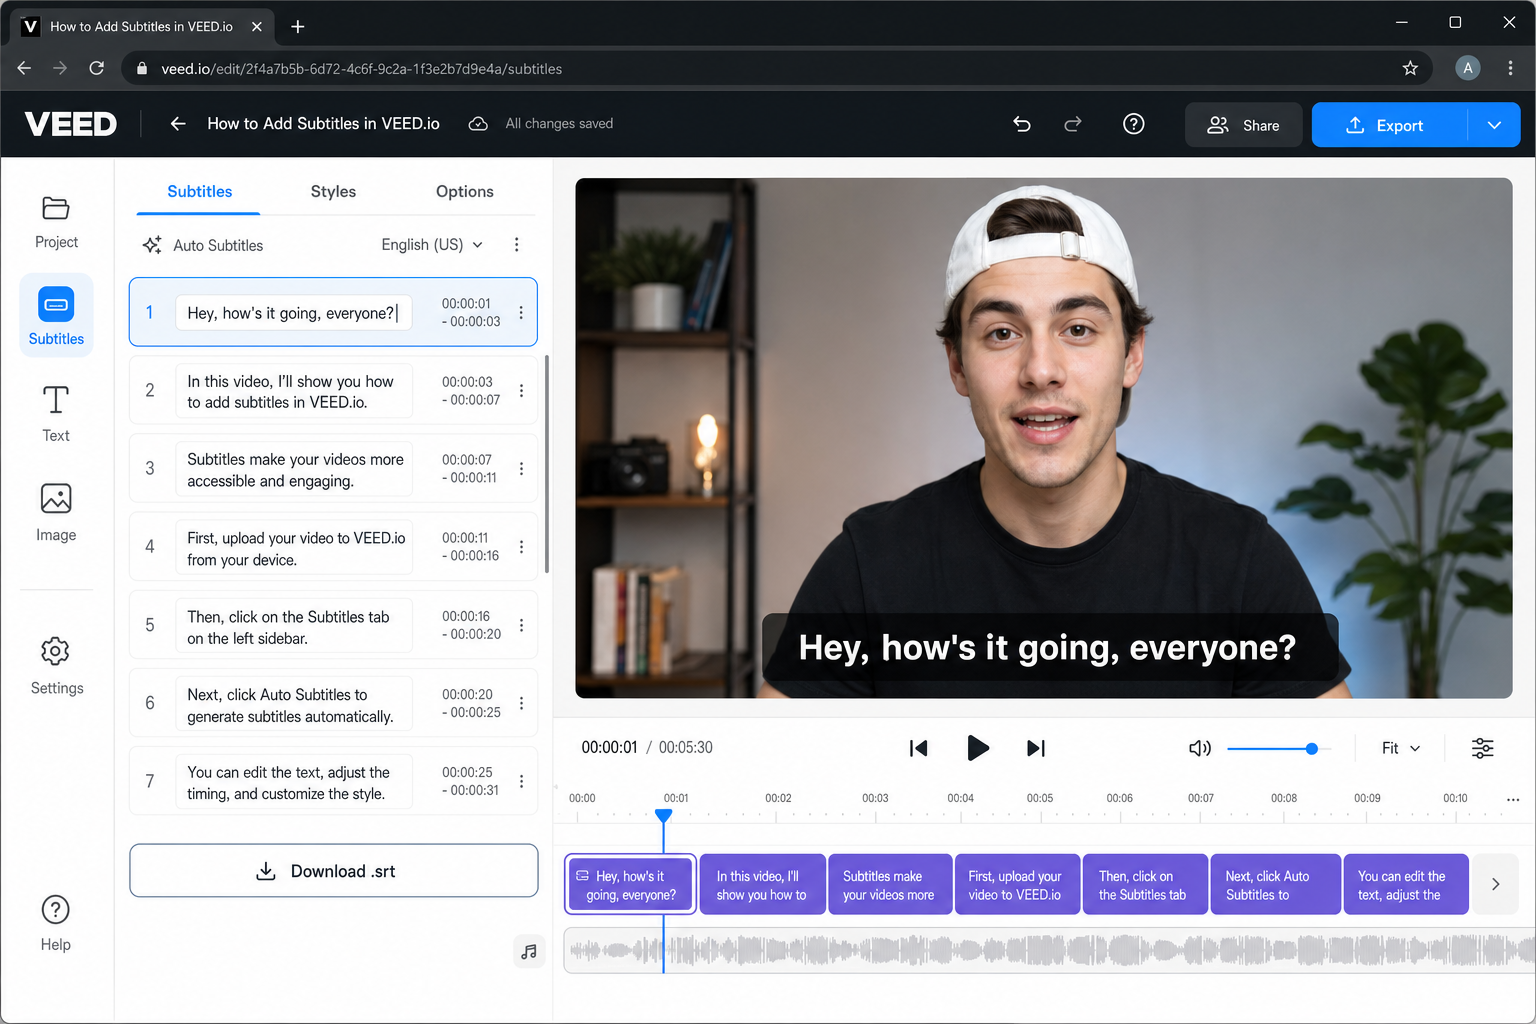Open more options for subtitle 5

[x=521, y=625]
